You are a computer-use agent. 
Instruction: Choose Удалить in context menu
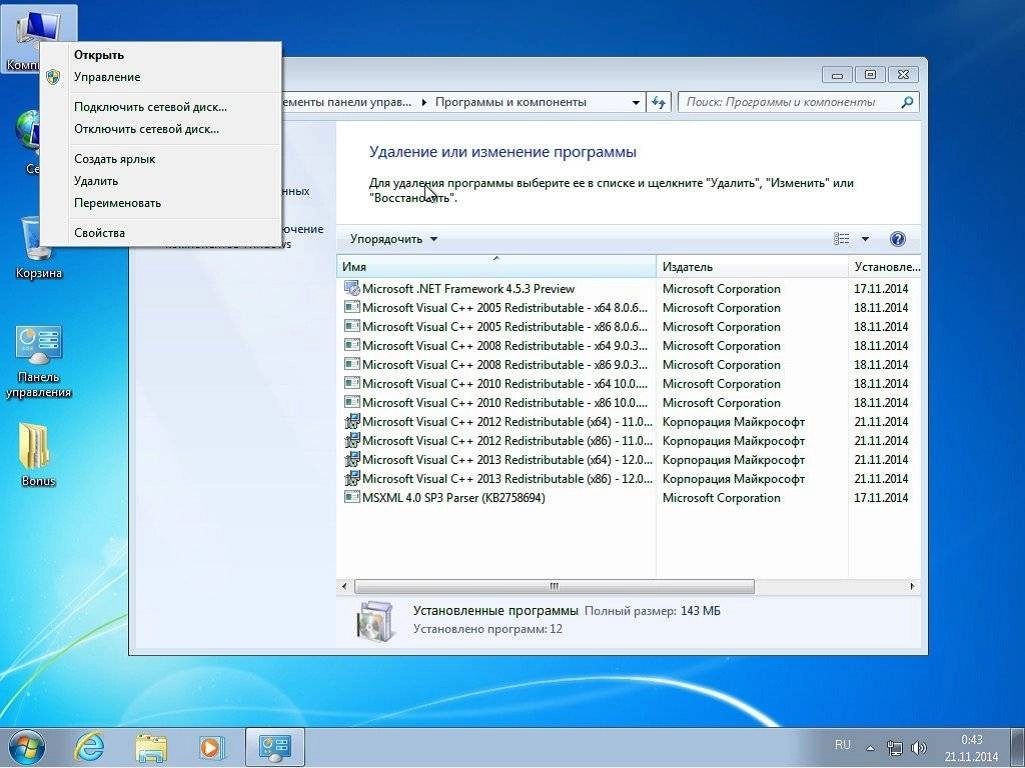161,181
